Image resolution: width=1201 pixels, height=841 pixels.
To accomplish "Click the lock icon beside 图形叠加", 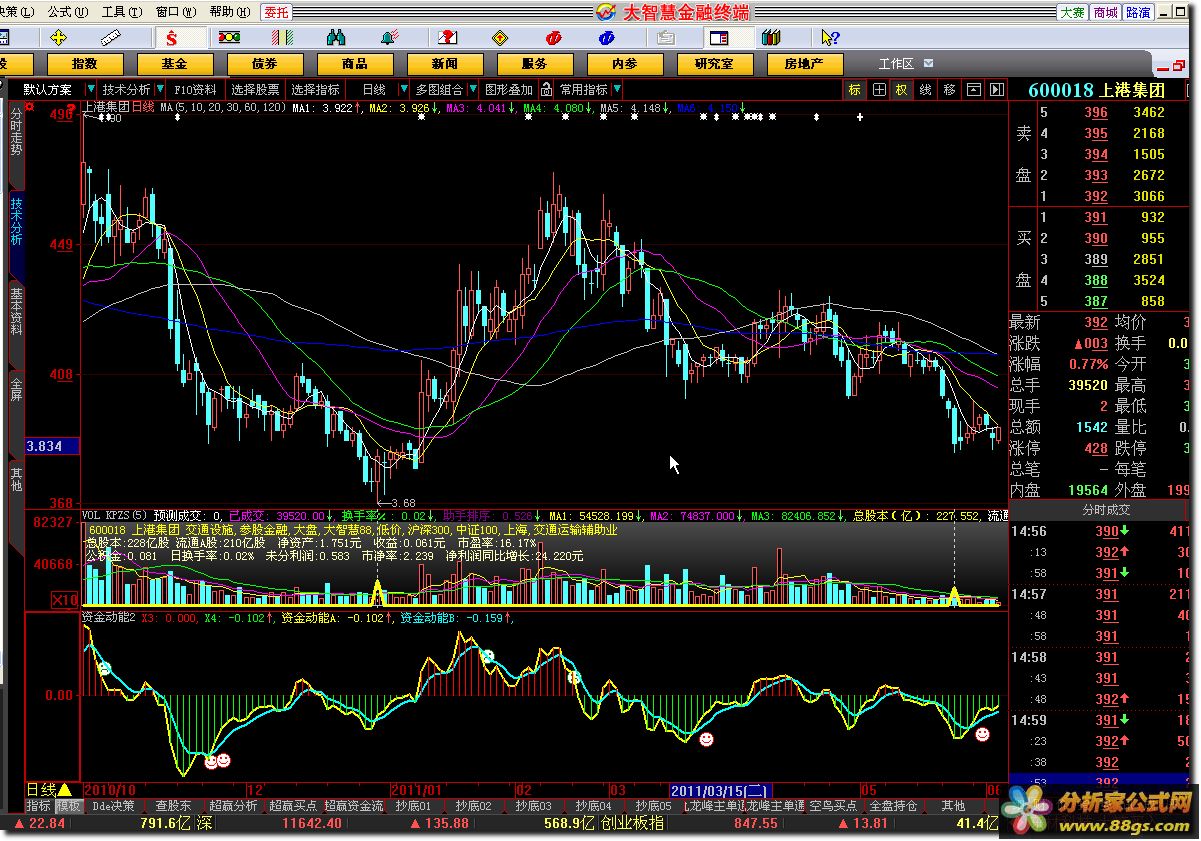I will pyautogui.click(x=547, y=89).
